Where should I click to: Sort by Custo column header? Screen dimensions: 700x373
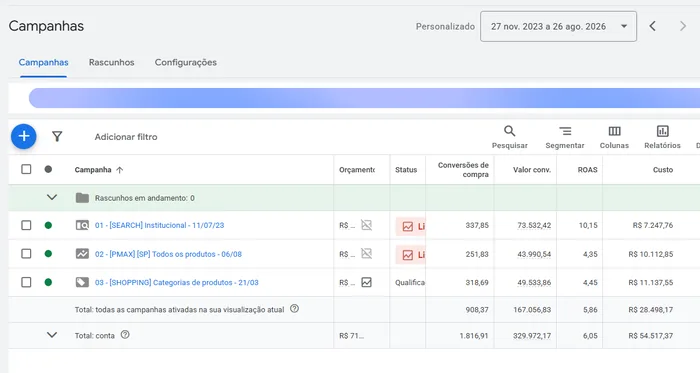pyautogui.click(x=663, y=170)
